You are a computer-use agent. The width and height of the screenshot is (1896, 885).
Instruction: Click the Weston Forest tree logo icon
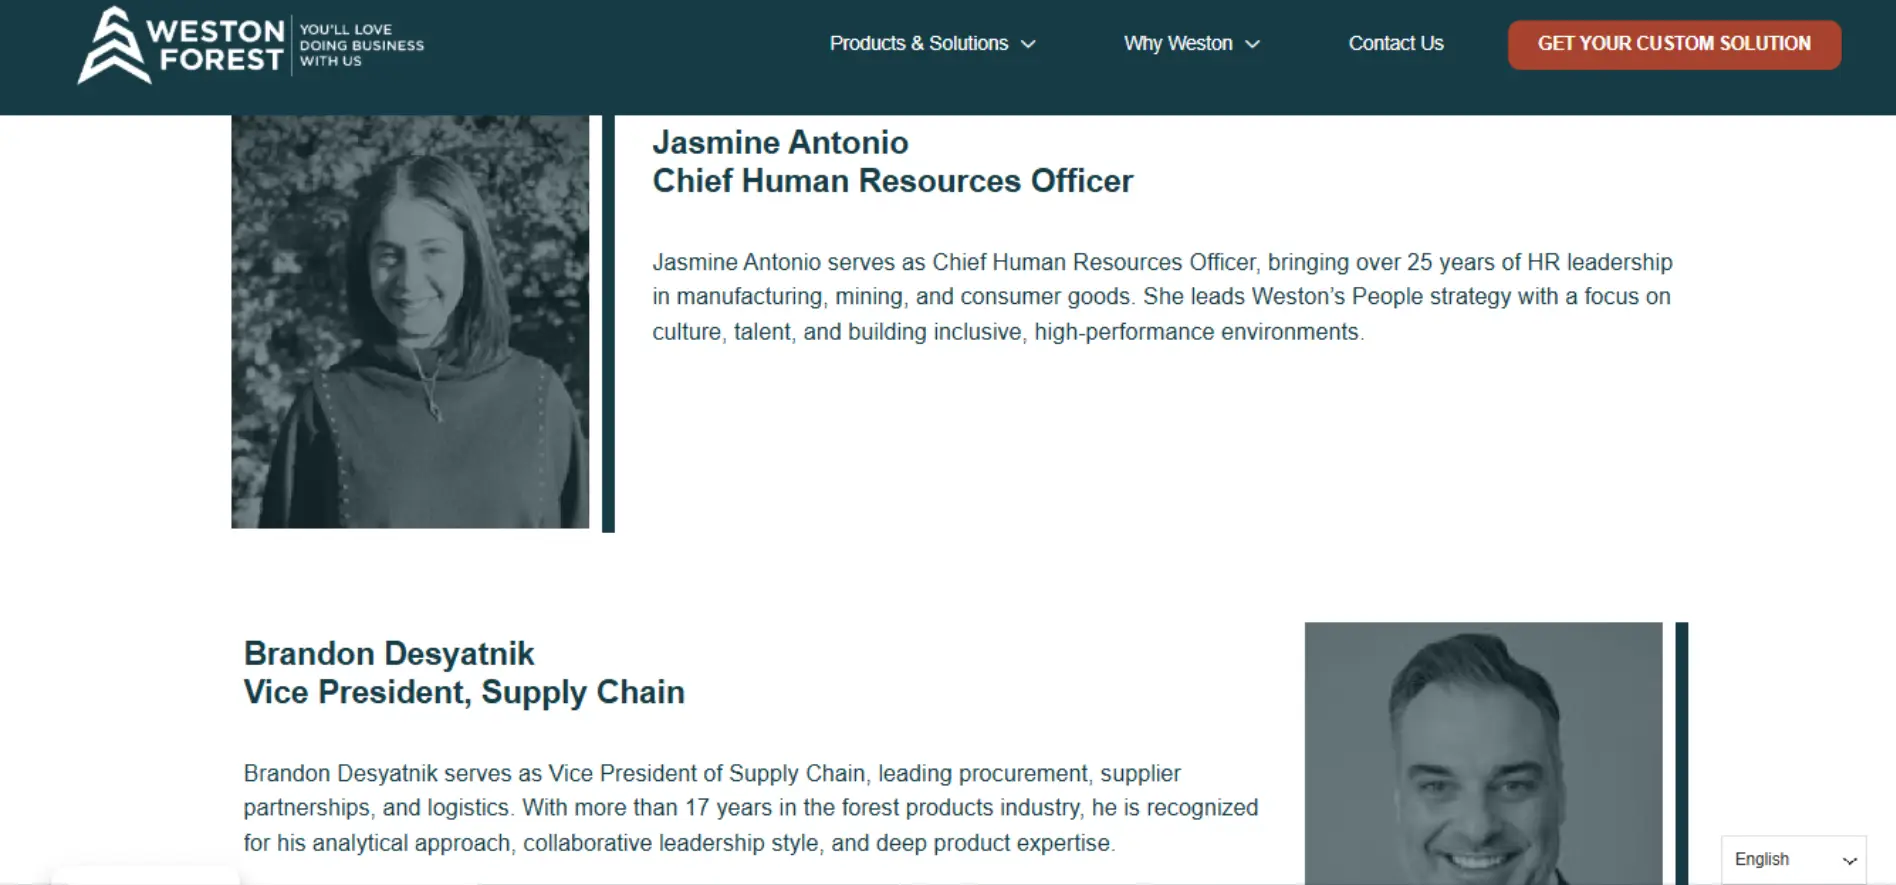113,46
